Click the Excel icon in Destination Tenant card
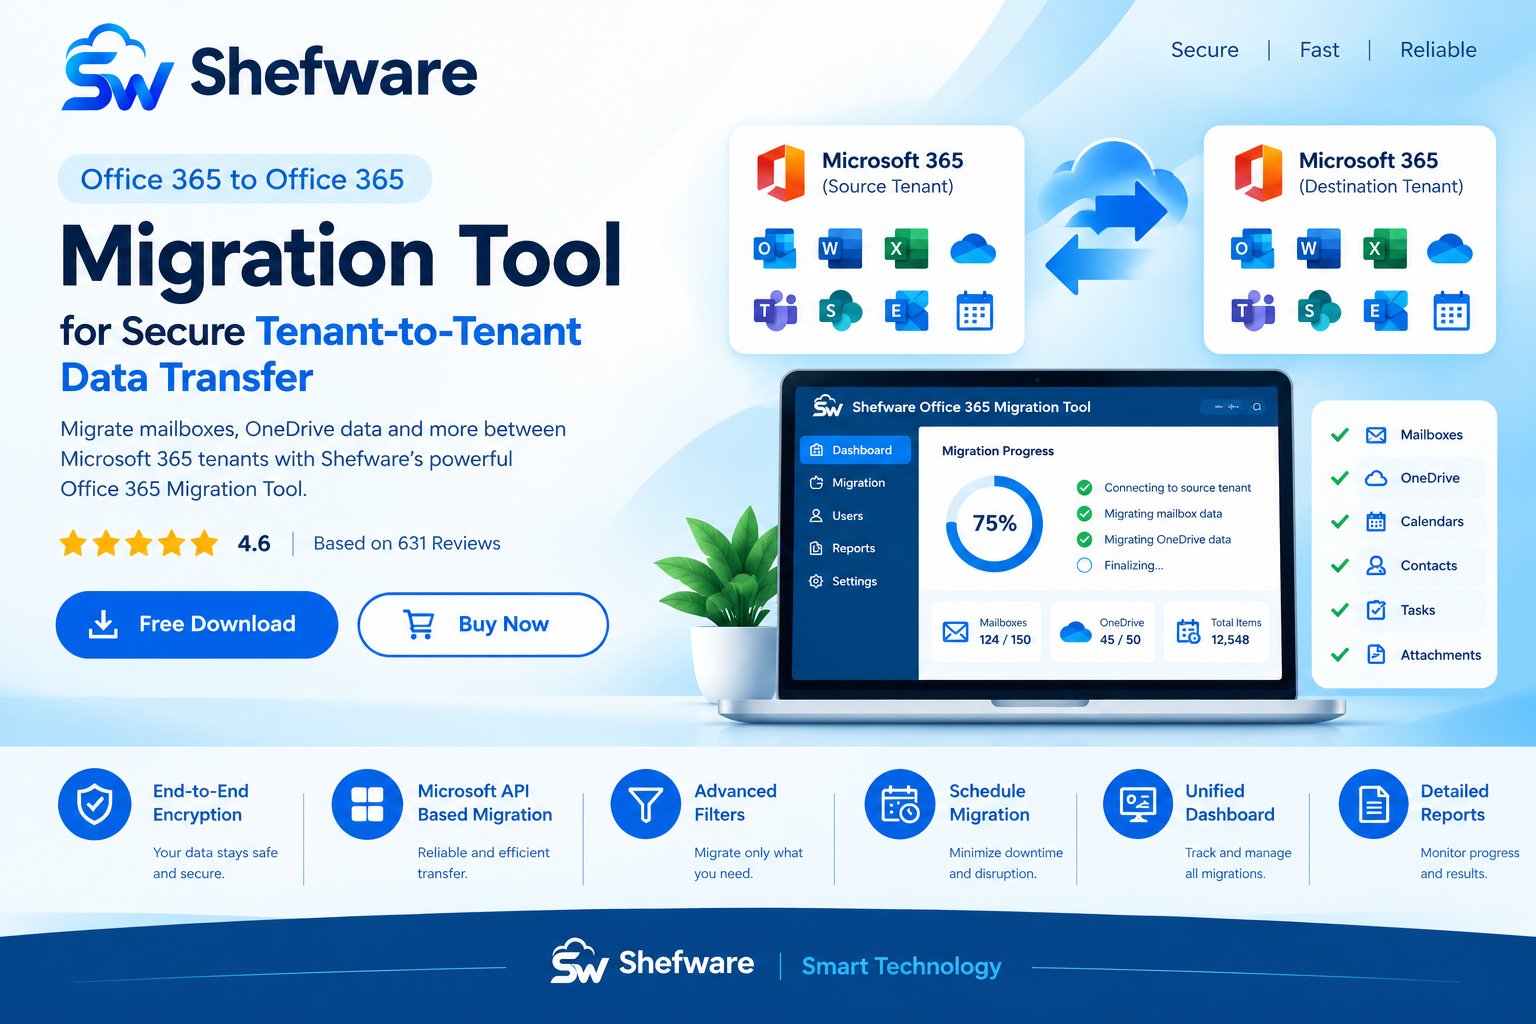This screenshot has height=1024, width=1536. point(1384,249)
